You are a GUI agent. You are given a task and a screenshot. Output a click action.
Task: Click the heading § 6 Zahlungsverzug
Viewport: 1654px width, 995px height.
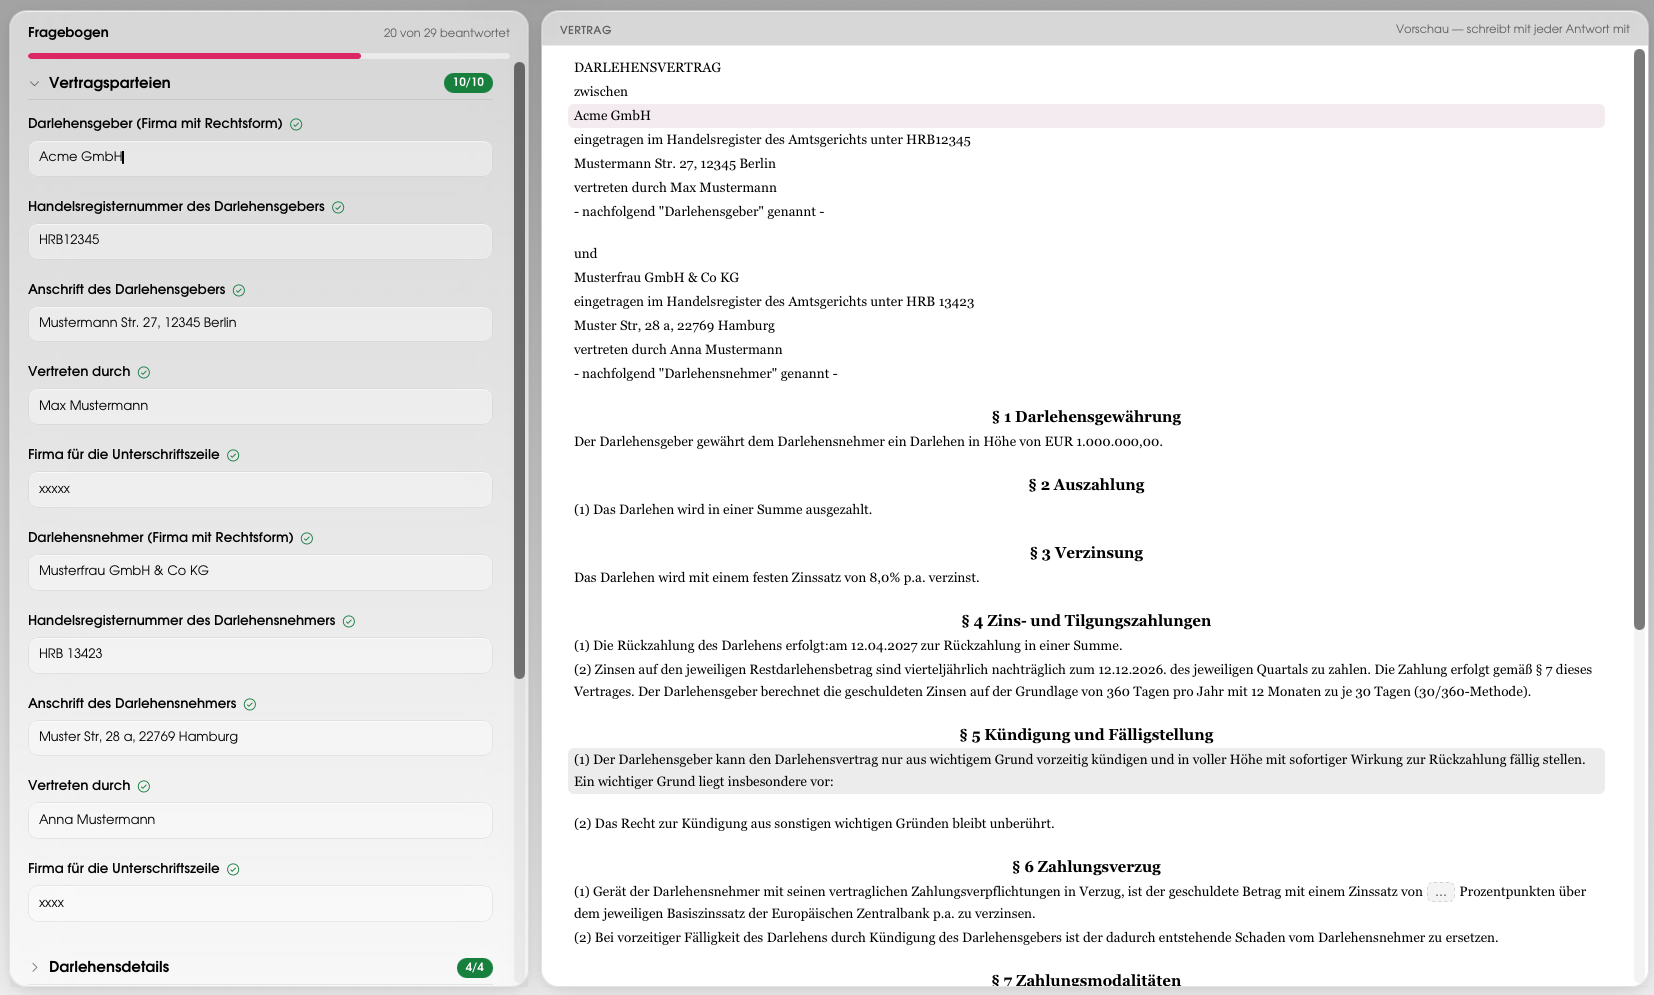click(1086, 867)
